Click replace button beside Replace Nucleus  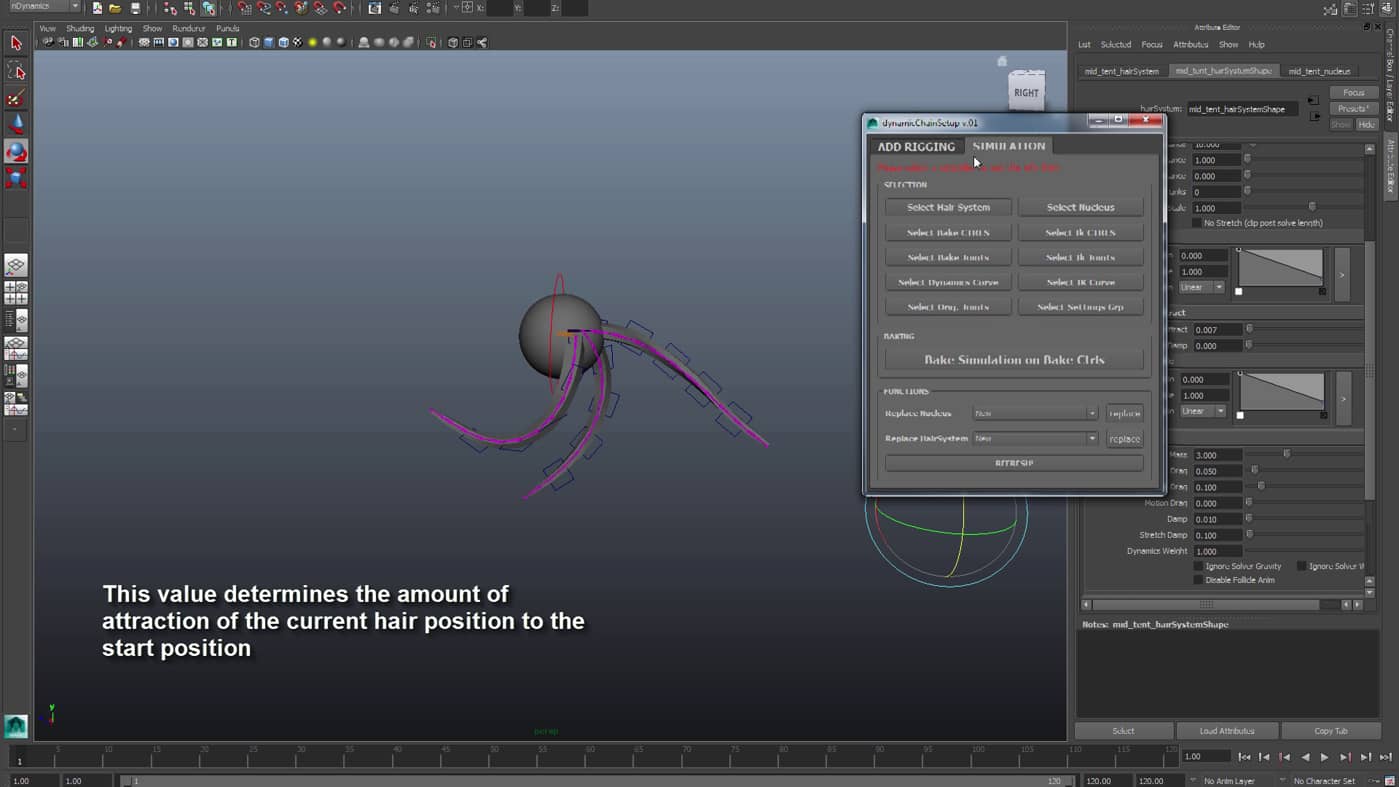point(1124,413)
